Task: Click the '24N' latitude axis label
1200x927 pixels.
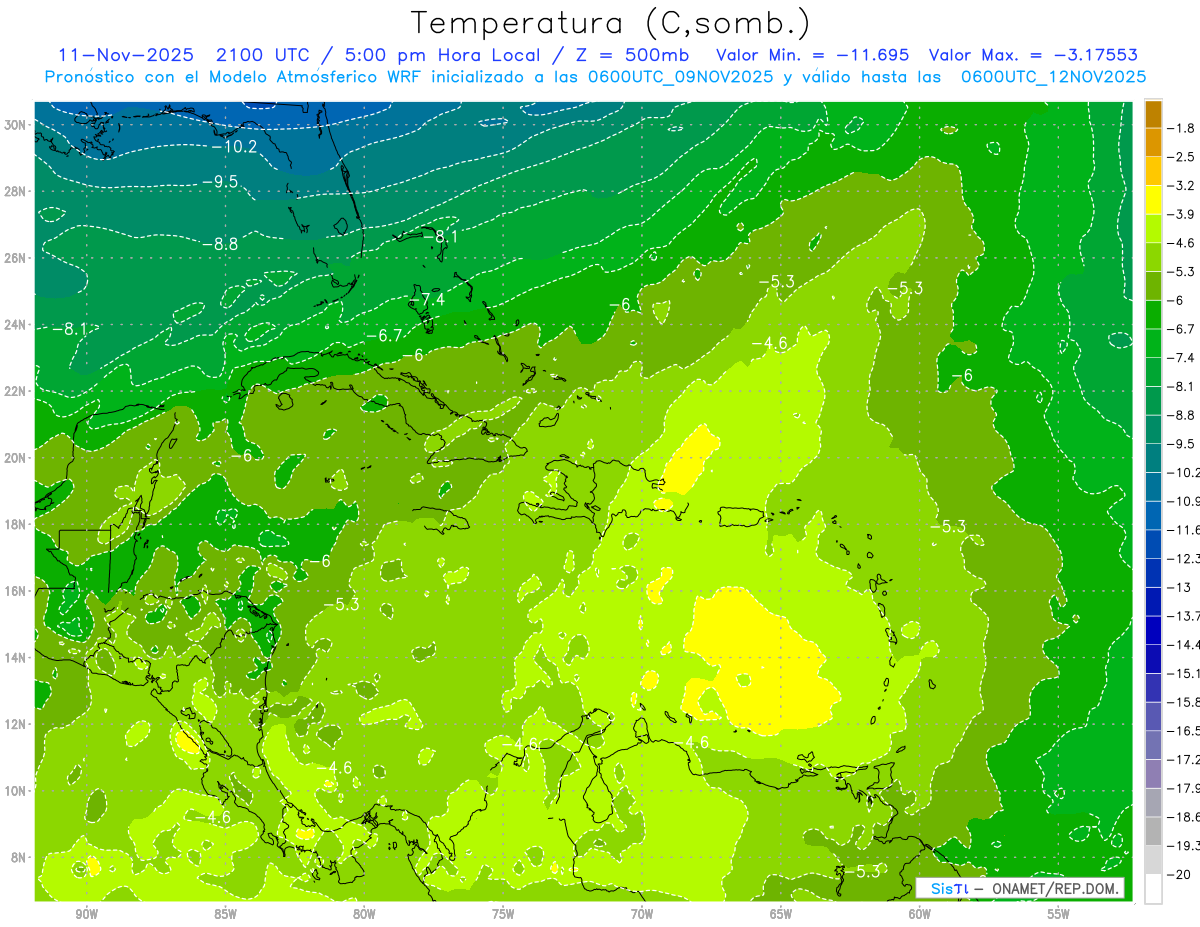Action: pyautogui.click(x=15, y=325)
